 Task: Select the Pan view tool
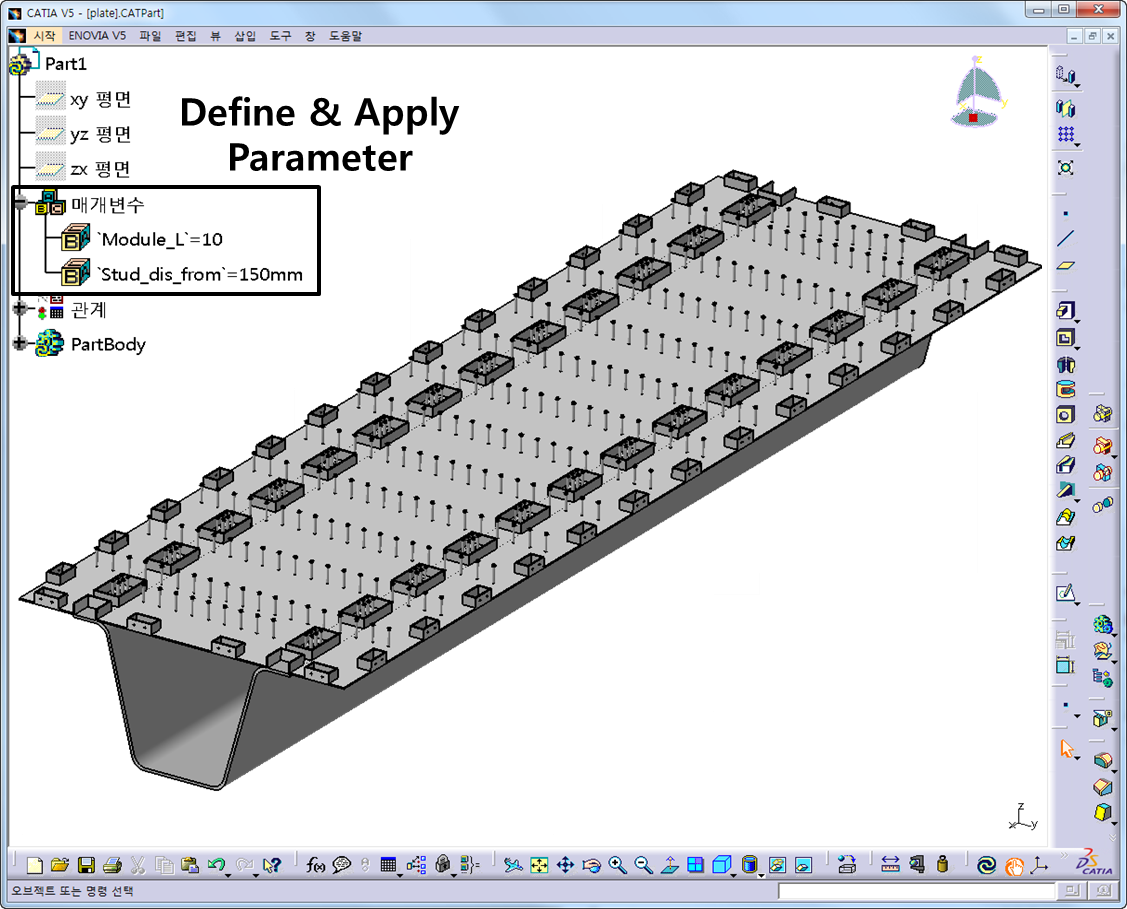[565, 865]
